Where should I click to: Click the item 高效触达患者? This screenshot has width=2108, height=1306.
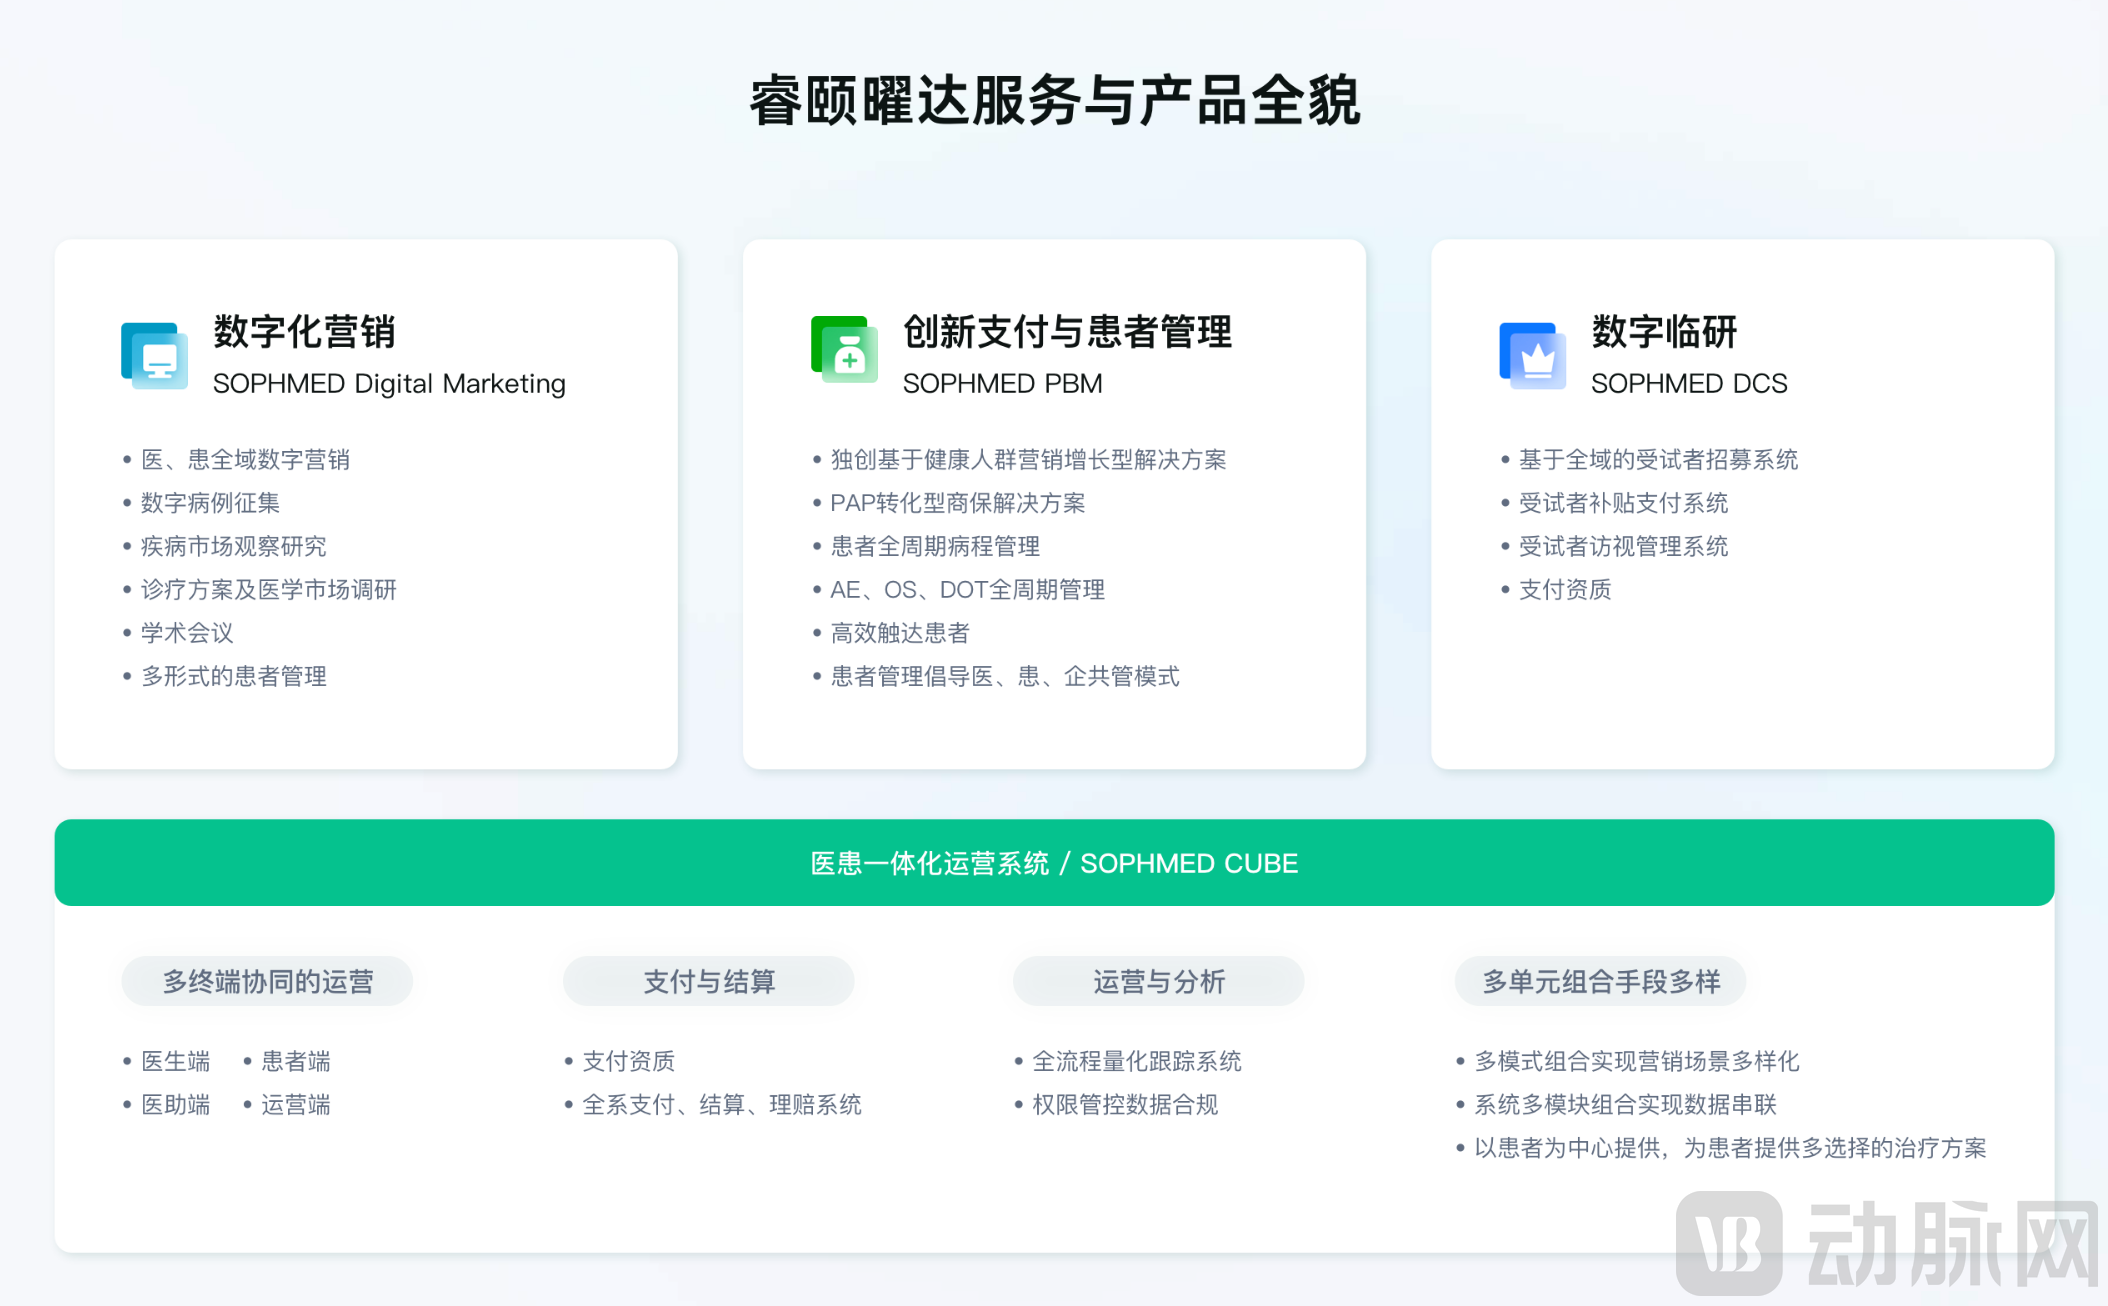coord(900,633)
